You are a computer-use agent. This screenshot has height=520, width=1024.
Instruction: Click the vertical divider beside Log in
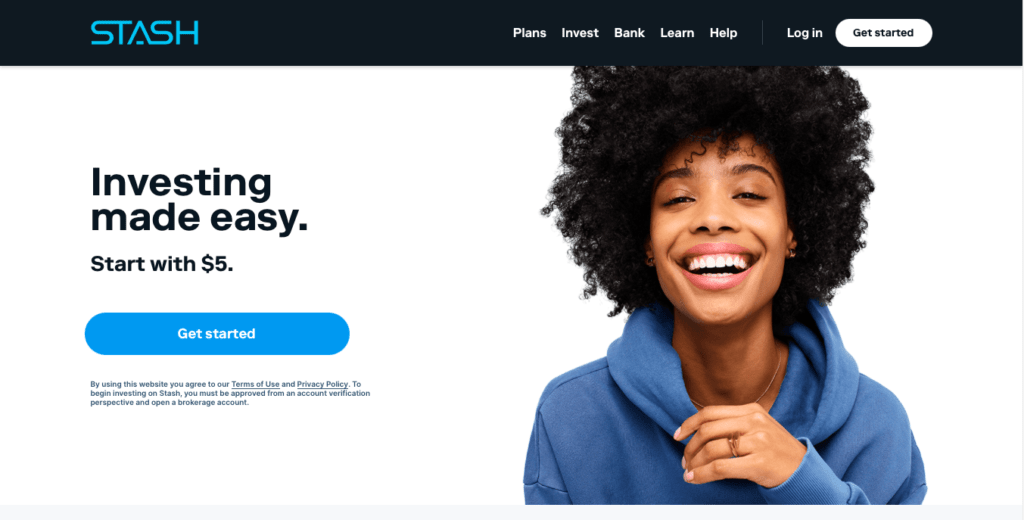point(762,33)
